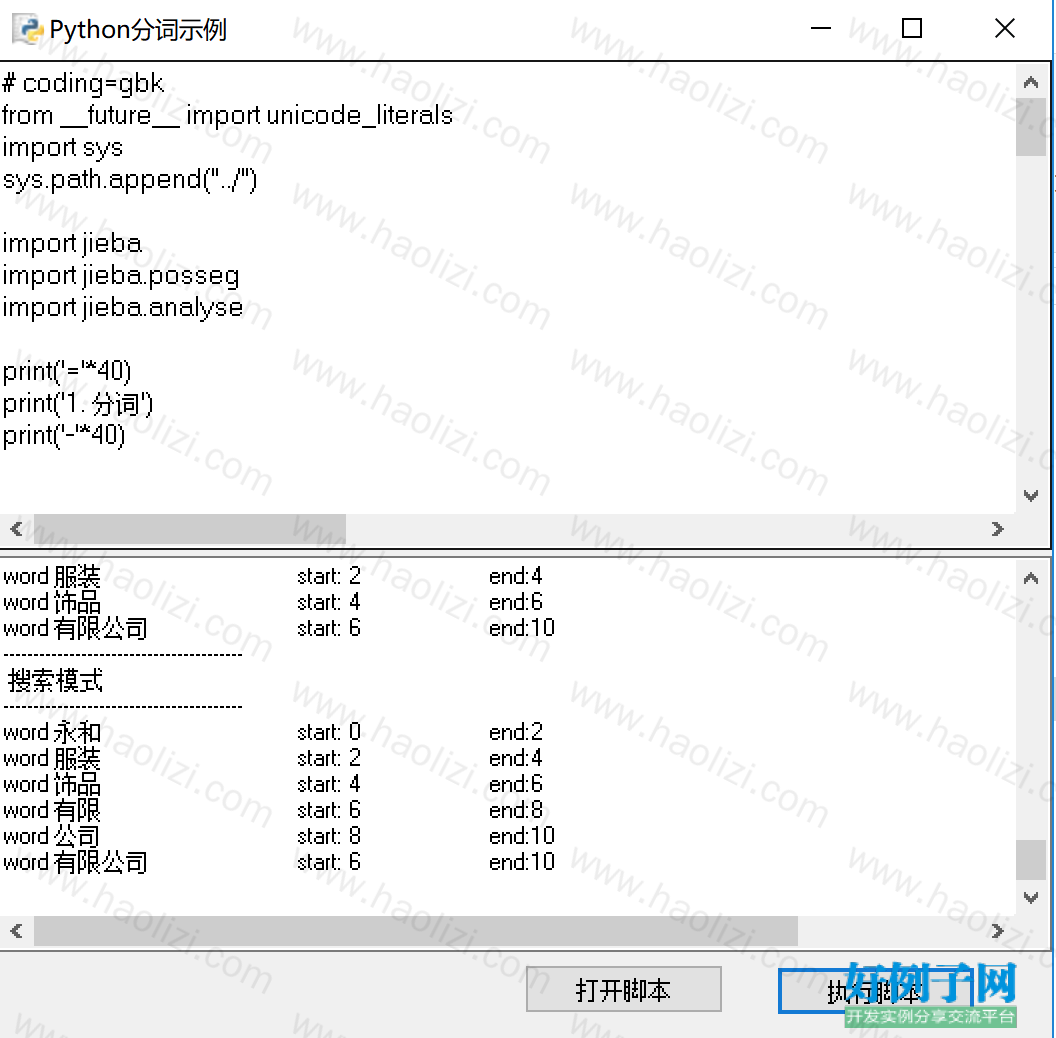This screenshot has height=1038, width=1056.
Task: Click the 'import jieba.posseg' line
Action: pos(121,275)
